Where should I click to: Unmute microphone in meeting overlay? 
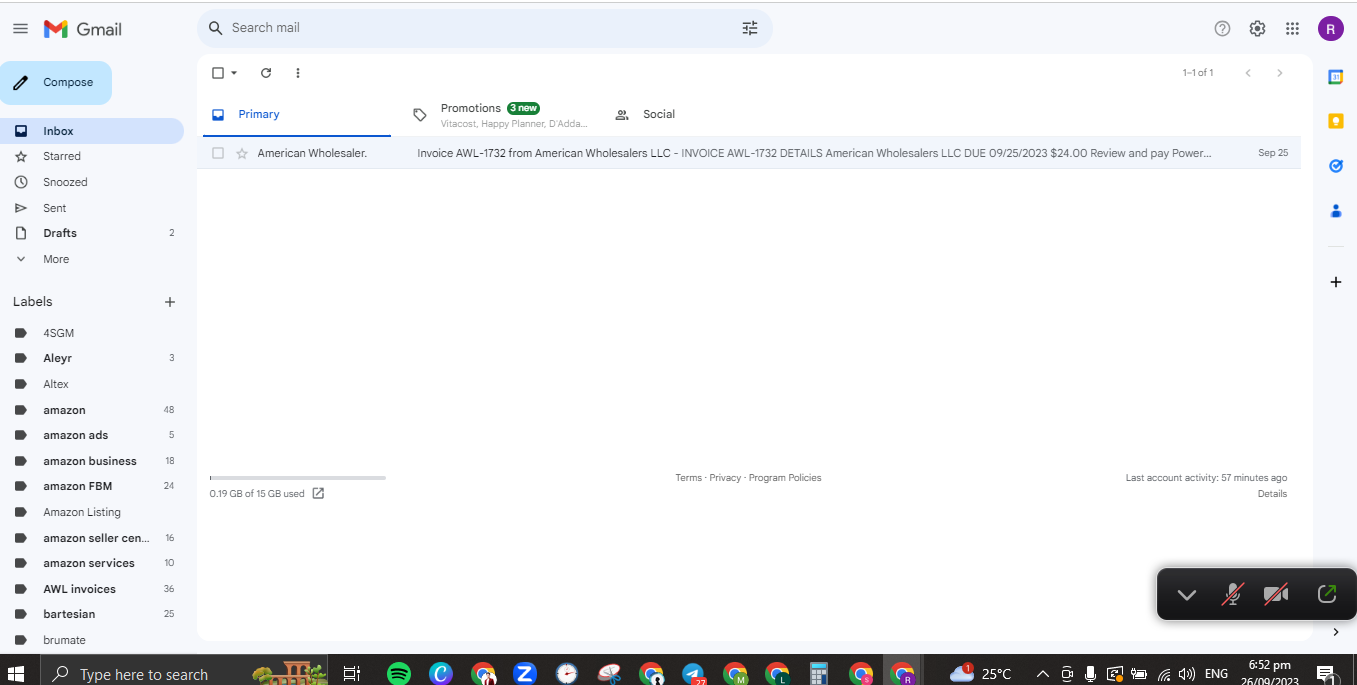1233,594
